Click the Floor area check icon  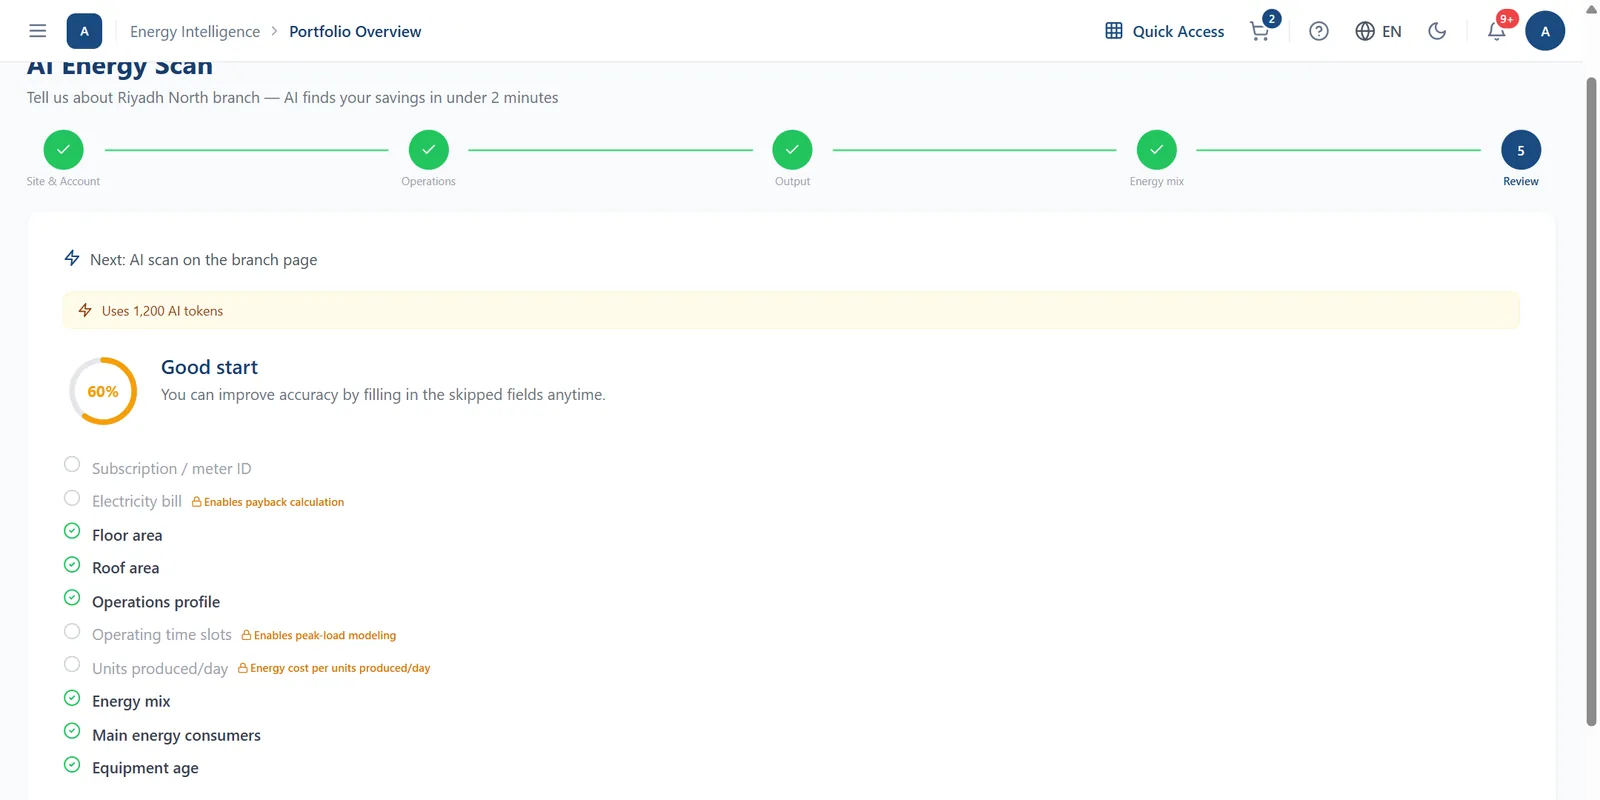(x=72, y=531)
